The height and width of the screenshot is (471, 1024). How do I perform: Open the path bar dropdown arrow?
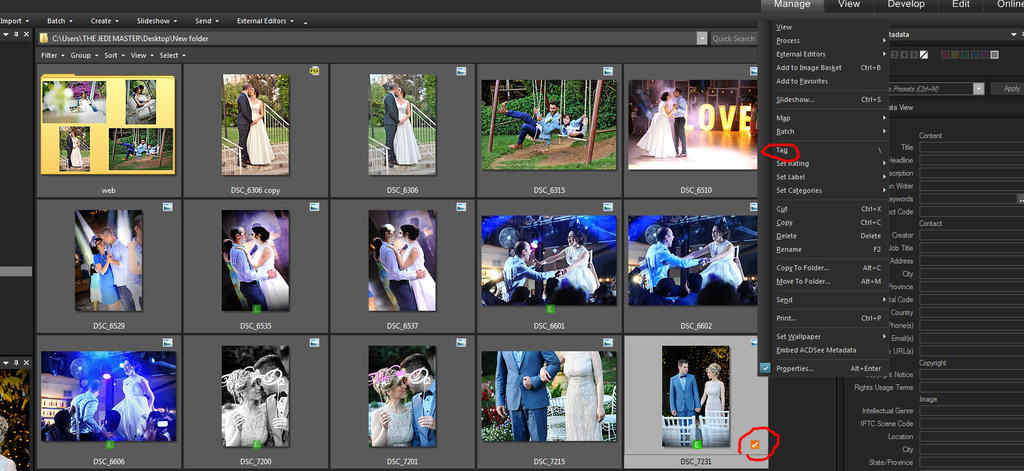702,38
